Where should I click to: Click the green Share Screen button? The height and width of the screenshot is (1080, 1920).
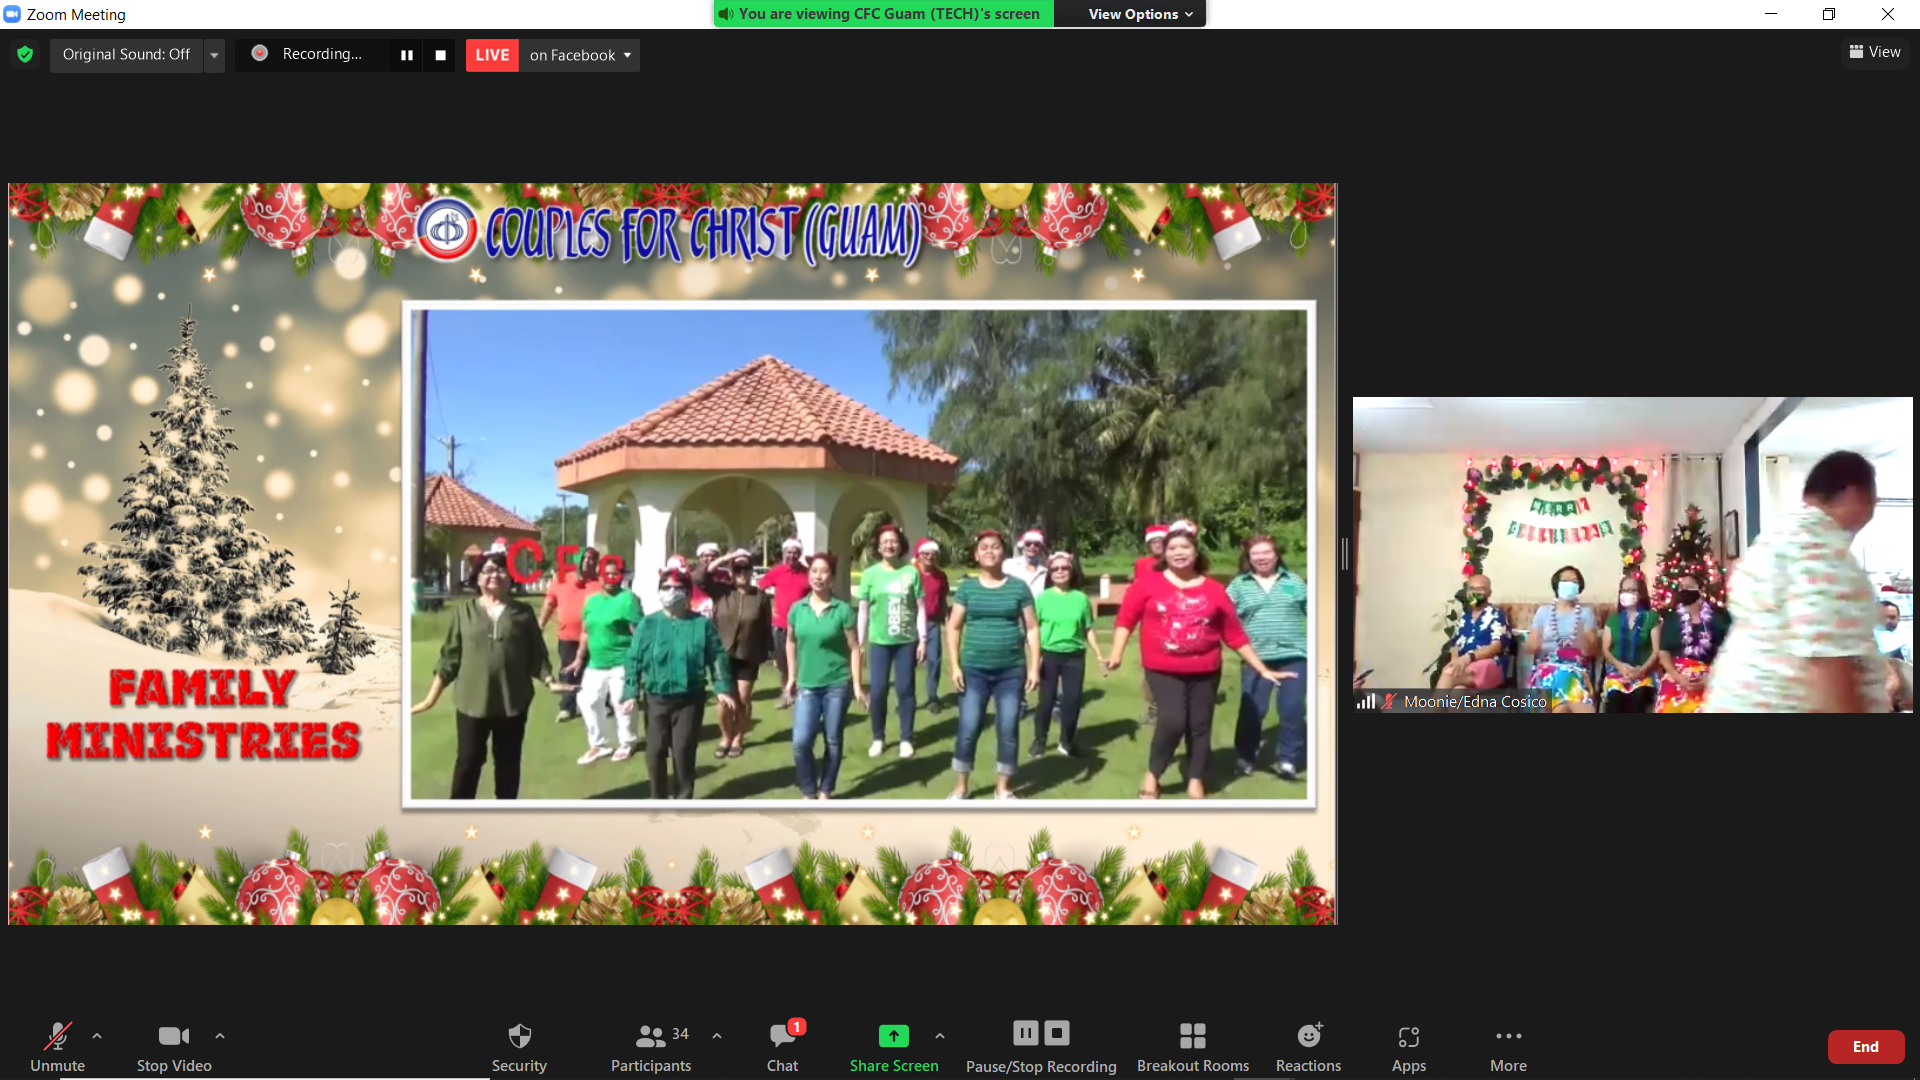click(894, 1047)
